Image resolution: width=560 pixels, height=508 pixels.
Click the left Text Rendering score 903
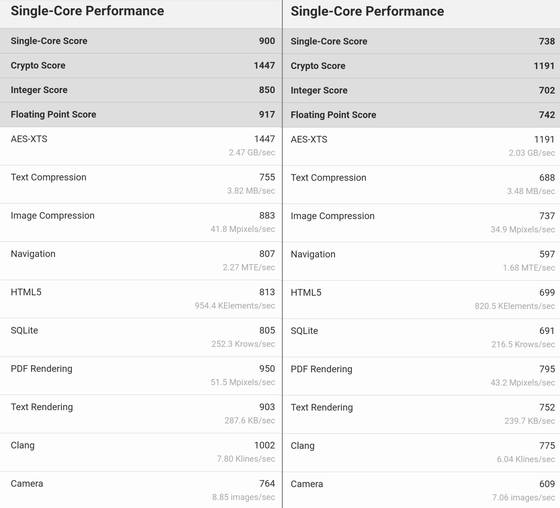267,407
